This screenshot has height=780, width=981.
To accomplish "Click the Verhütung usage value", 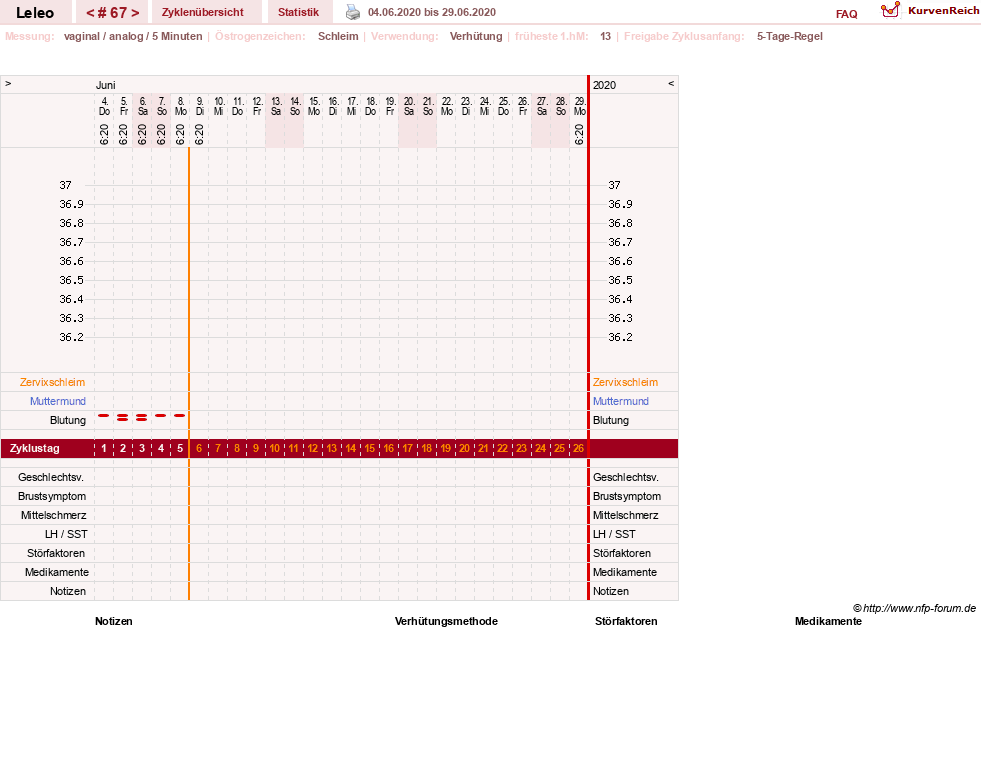I will pyautogui.click(x=476, y=36).
